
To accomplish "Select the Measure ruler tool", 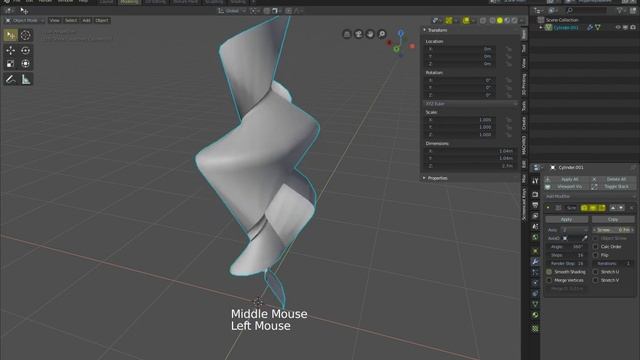I will point(25,79).
